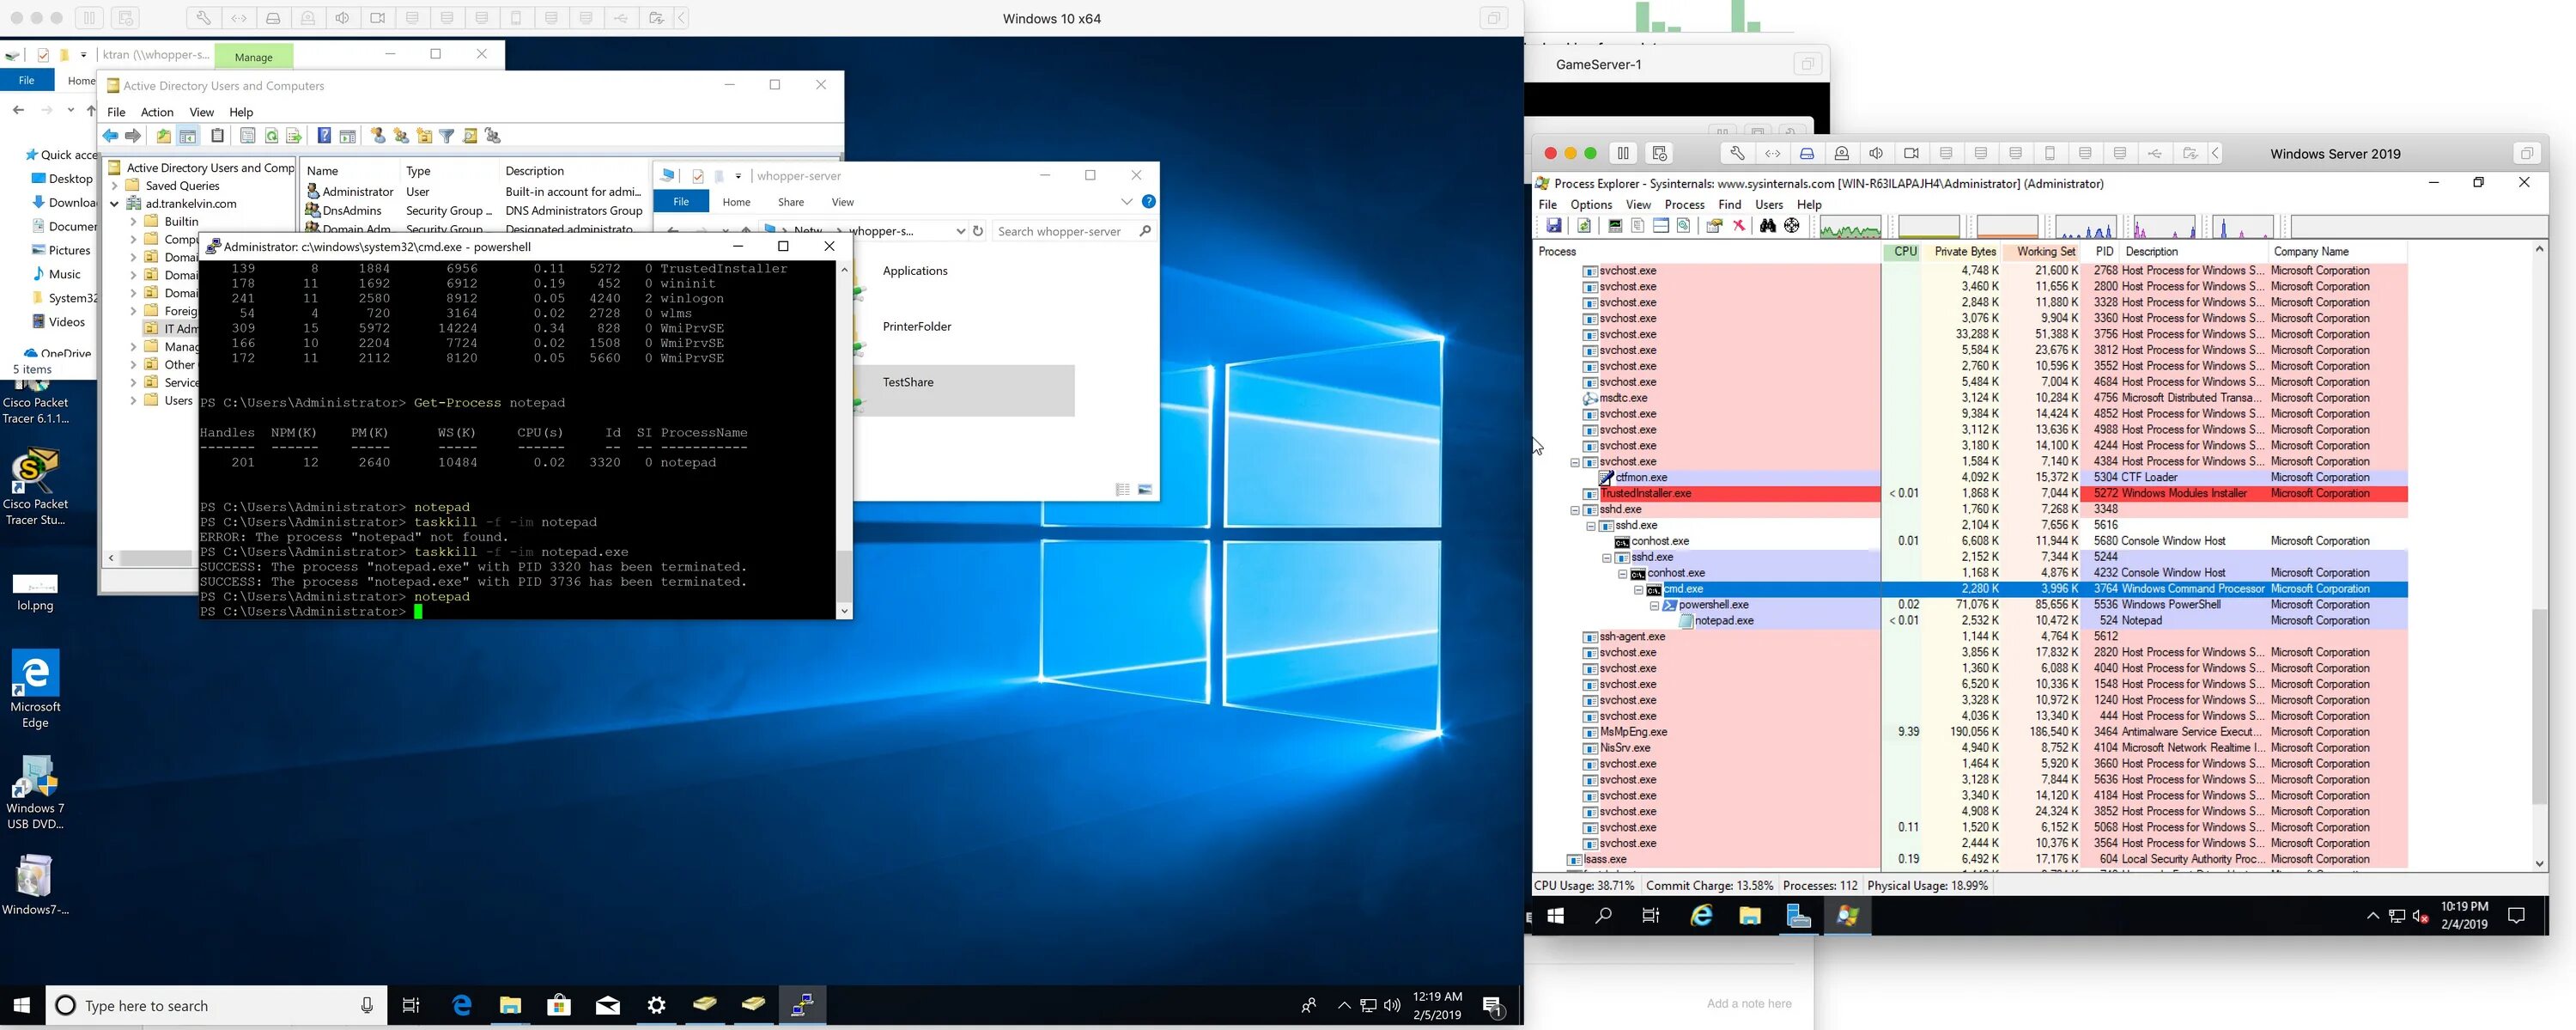Screen dimensions: 2576x1030
Task: Click Refresh Now icon in Process Explorer
Action: click(x=1584, y=226)
